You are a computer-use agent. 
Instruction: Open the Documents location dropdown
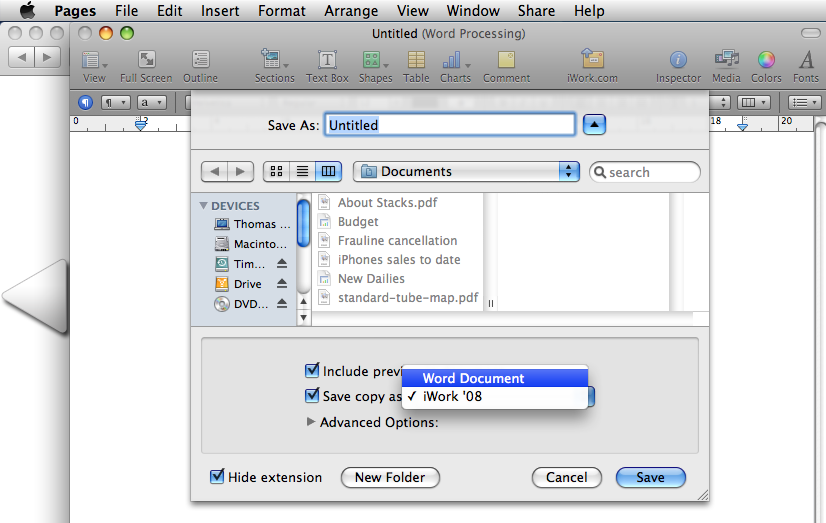[466, 171]
